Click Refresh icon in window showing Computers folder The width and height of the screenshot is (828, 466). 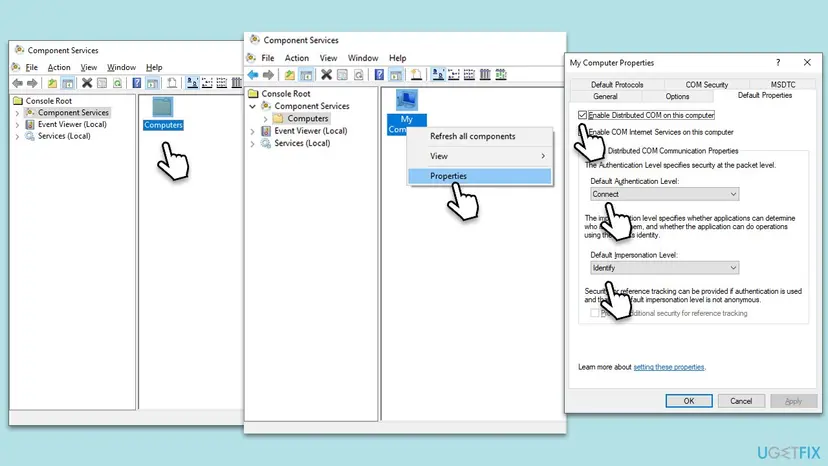click(x=117, y=83)
